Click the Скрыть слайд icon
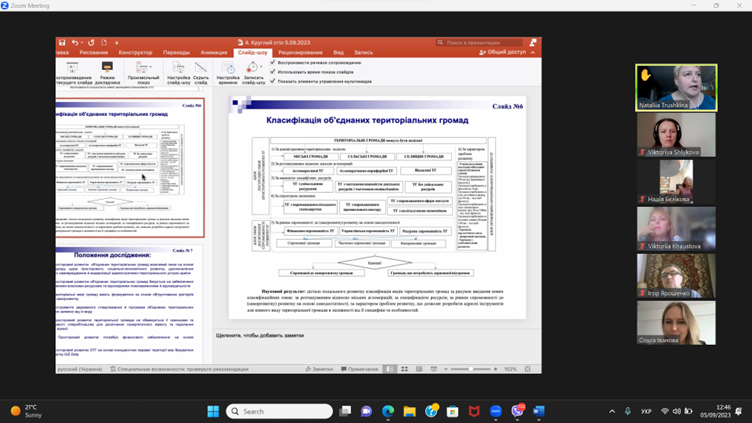The image size is (752, 423). coord(201,69)
